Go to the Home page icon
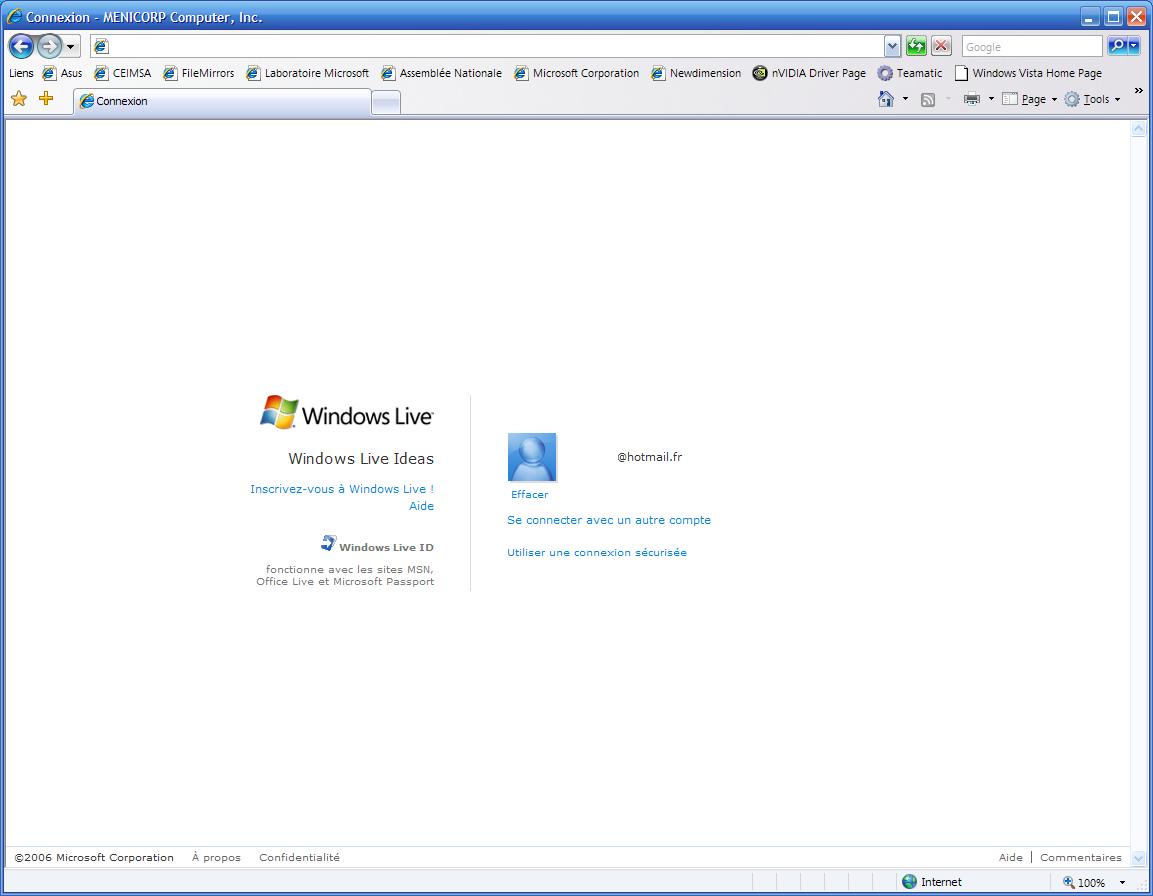Viewport: 1153px width, 896px height. tap(886, 99)
